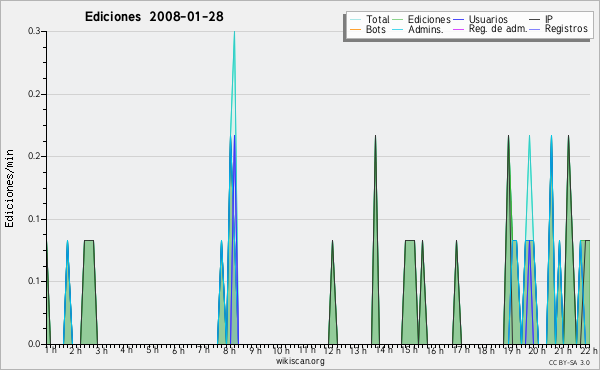Click the 19 h x-axis label
Image resolution: width=600 pixels, height=370 pixels.
[512, 350]
